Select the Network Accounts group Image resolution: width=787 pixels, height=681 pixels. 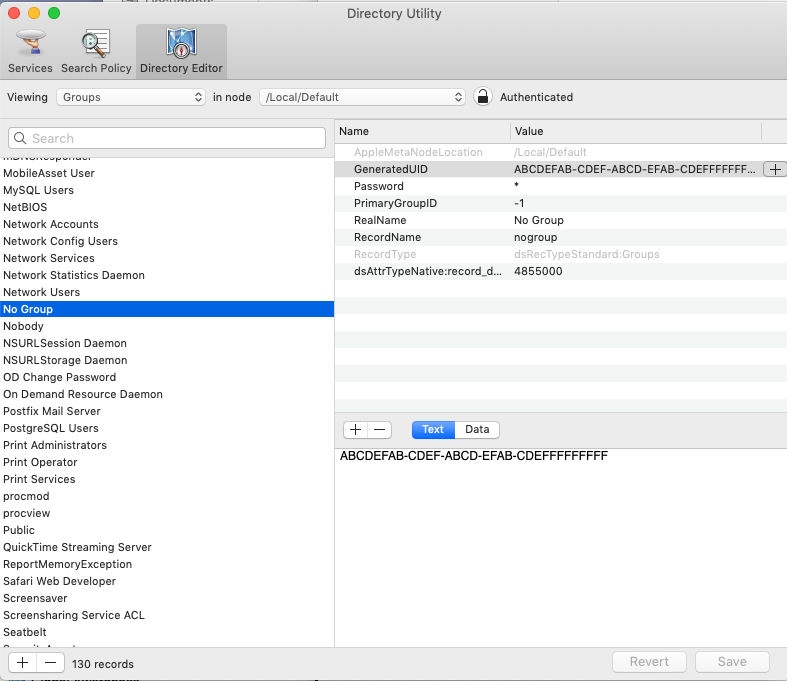[167, 224]
